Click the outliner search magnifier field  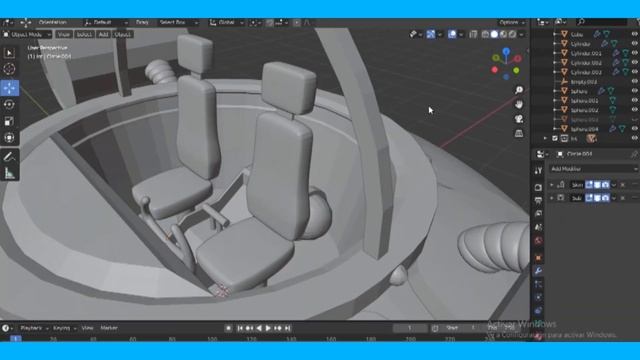[x=601, y=22]
